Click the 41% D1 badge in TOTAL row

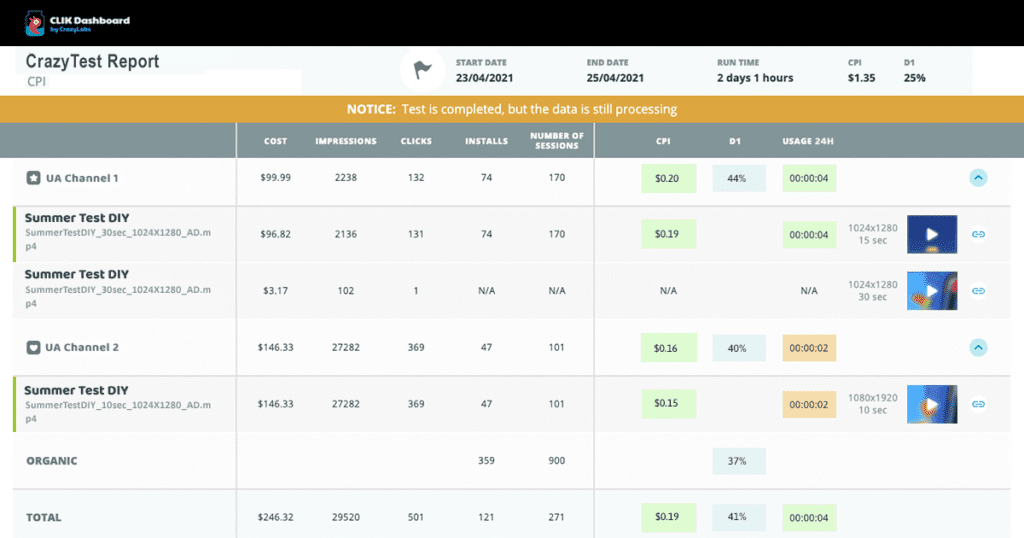click(739, 516)
